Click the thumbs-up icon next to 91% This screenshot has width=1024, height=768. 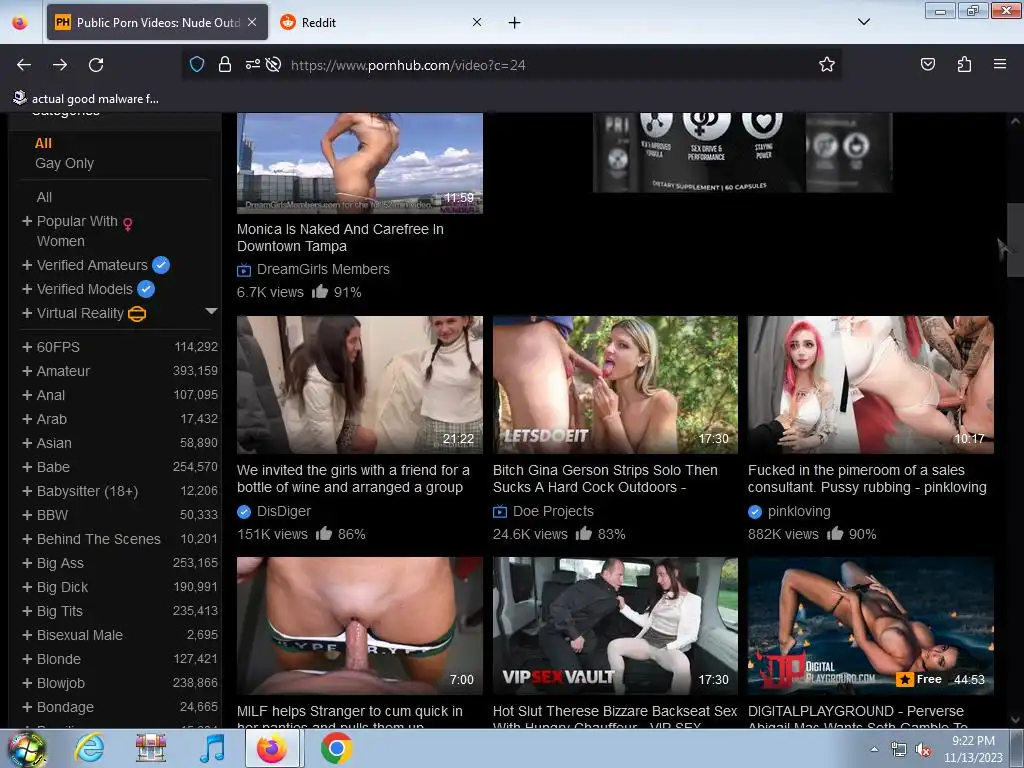pyautogui.click(x=320, y=291)
